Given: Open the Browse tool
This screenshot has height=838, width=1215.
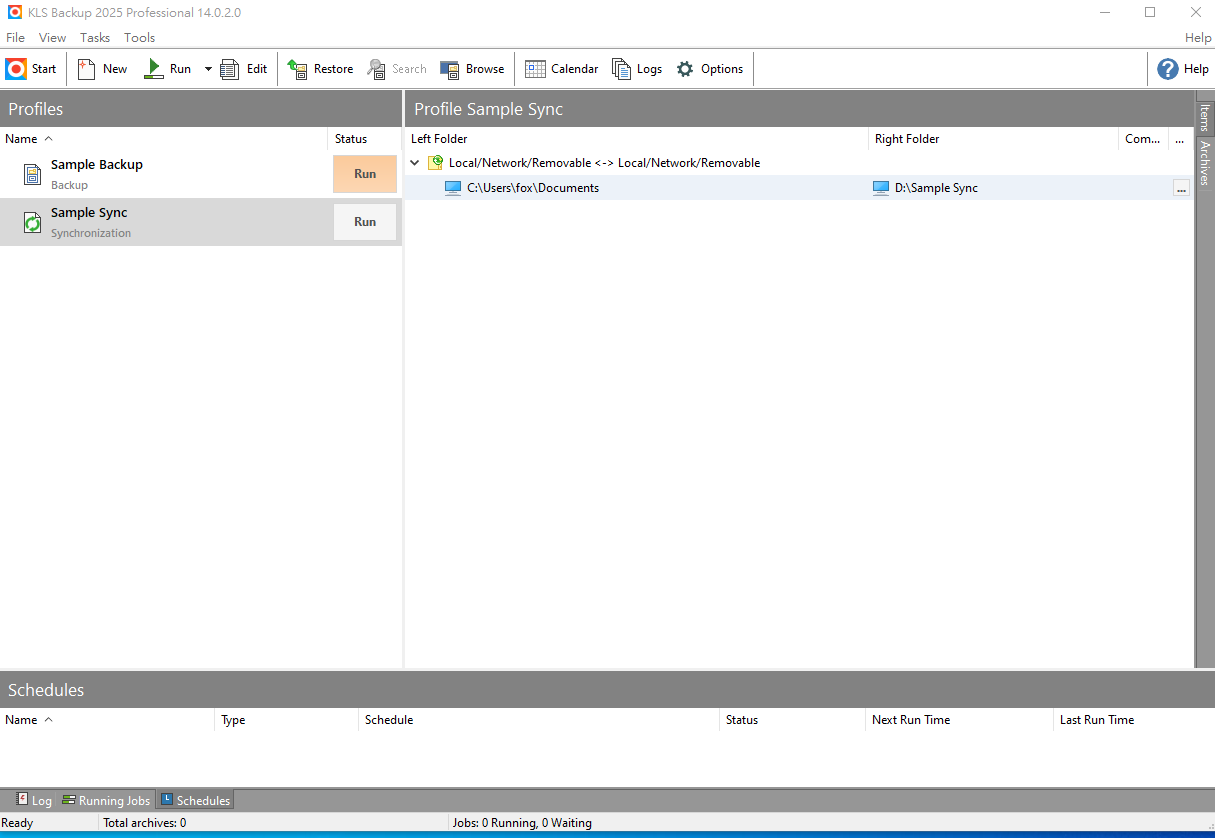Looking at the screenshot, I should click(x=472, y=69).
